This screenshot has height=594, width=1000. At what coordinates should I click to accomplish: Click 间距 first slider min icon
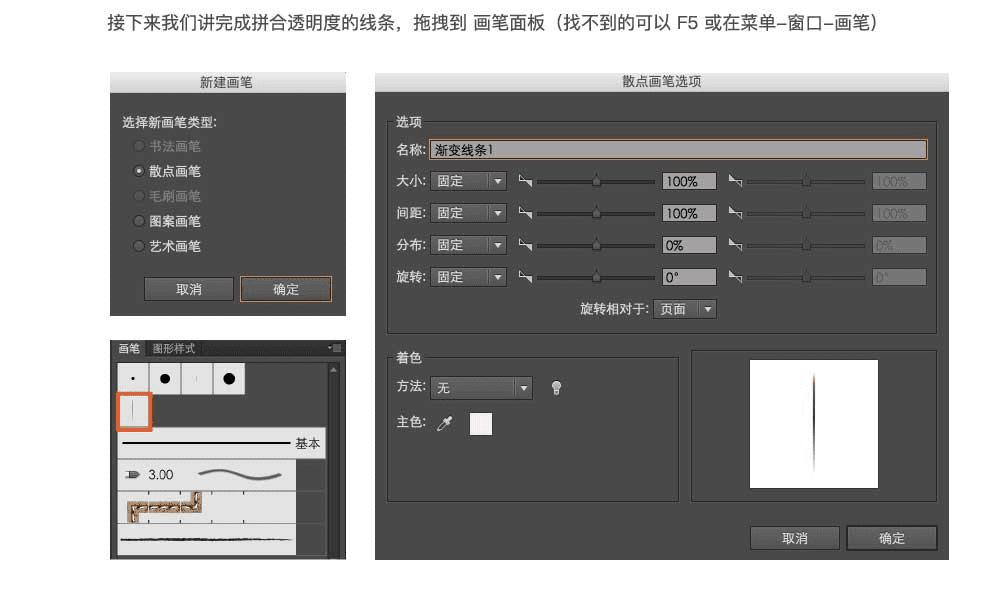pos(525,213)
